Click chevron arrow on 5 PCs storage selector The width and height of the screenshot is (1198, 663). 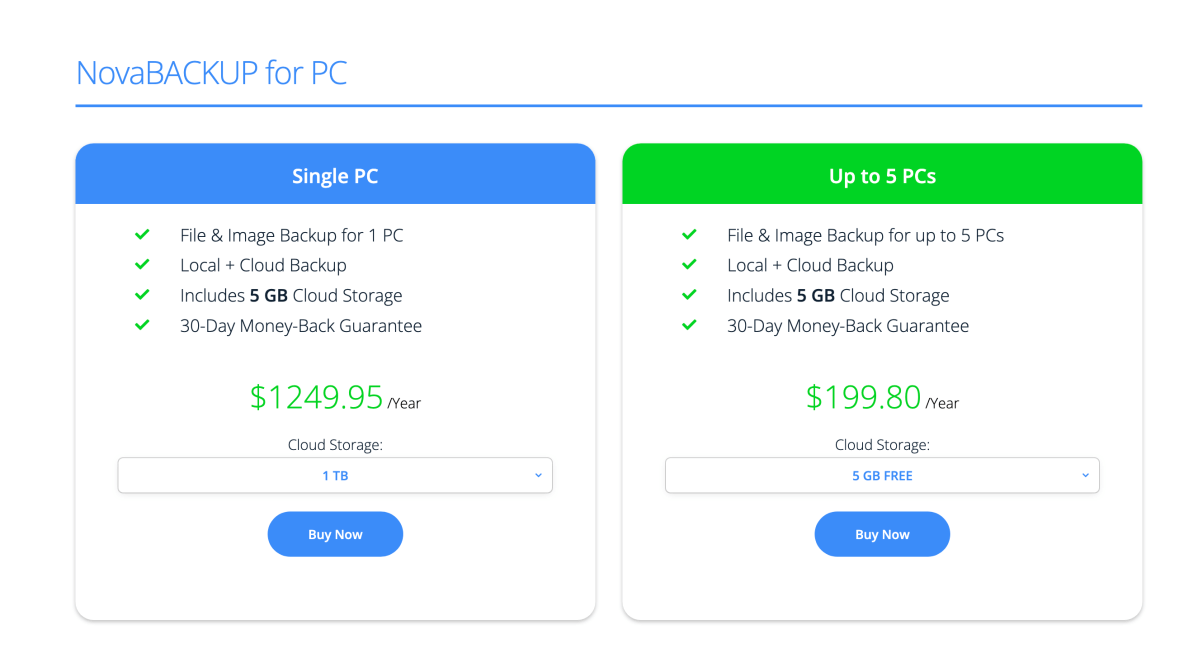[1085, 475]
